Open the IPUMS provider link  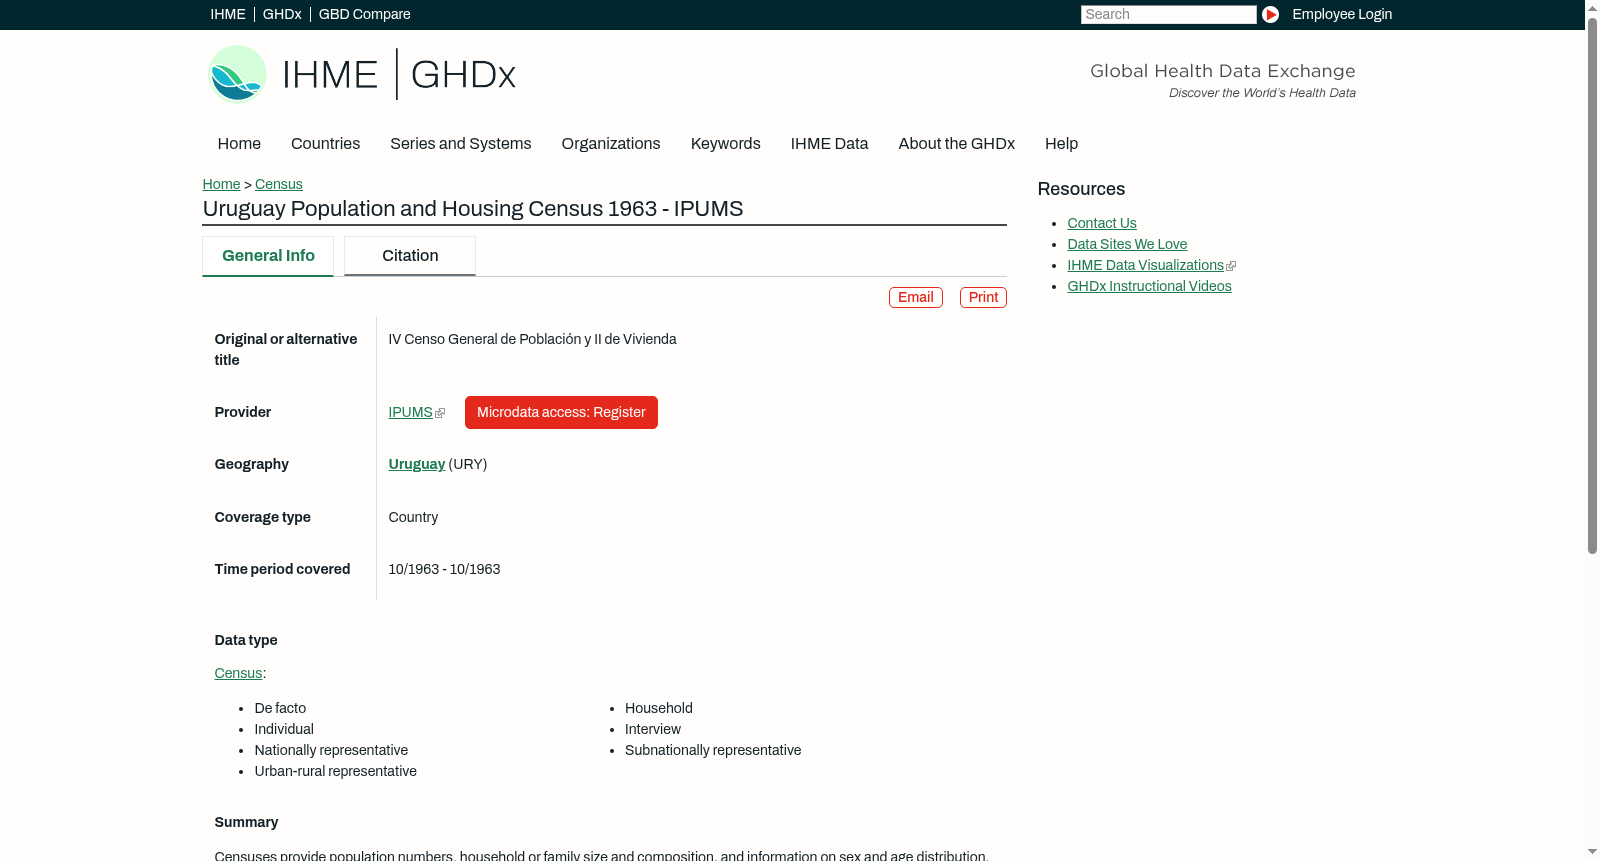click(x=410, y=412)
